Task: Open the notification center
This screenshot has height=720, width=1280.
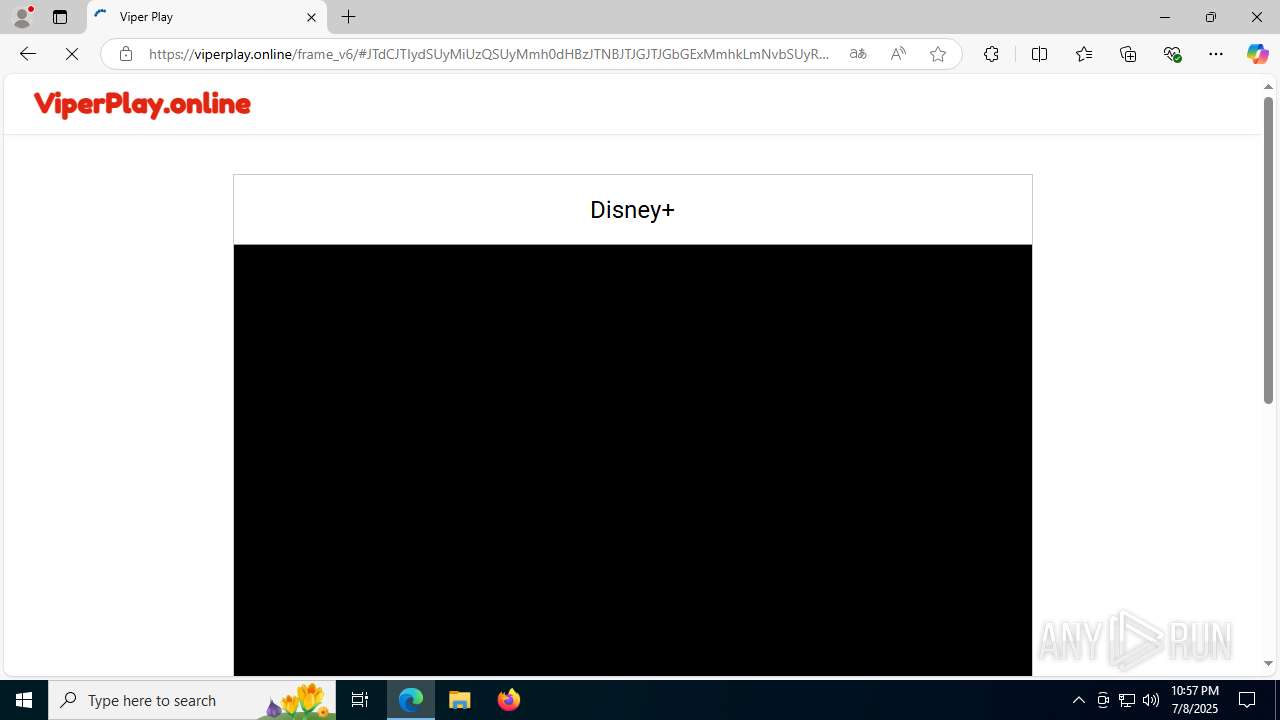Action: click(1248, 700)
